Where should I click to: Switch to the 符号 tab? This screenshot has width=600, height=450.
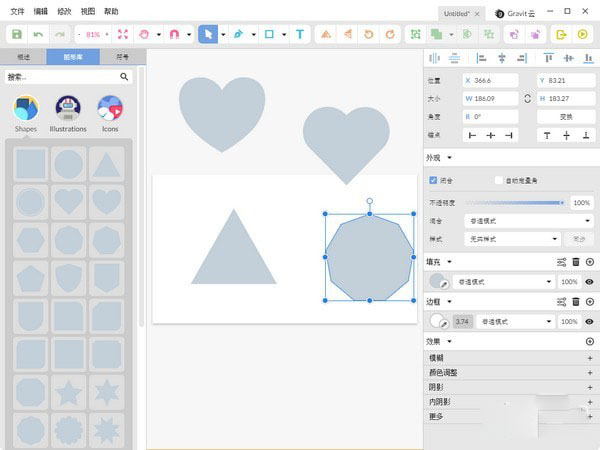122,57
